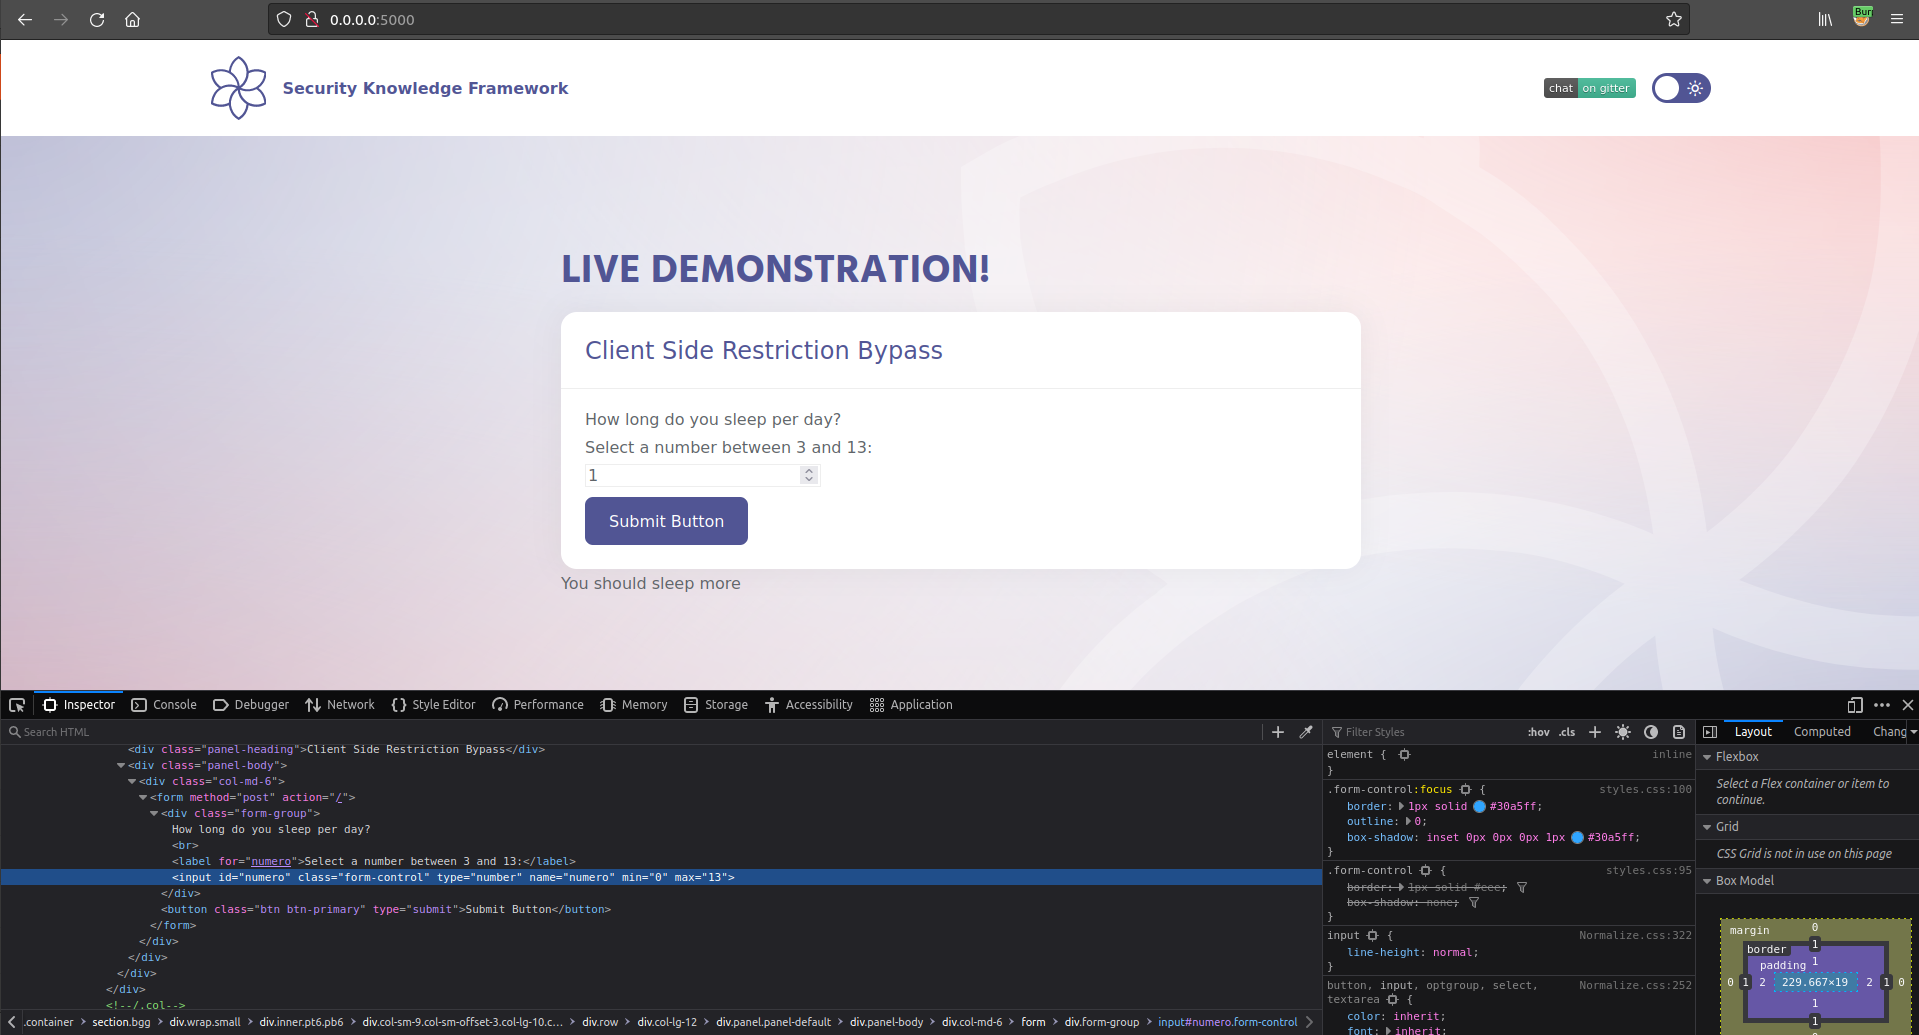Add a new style rule

click(1595, 732)
